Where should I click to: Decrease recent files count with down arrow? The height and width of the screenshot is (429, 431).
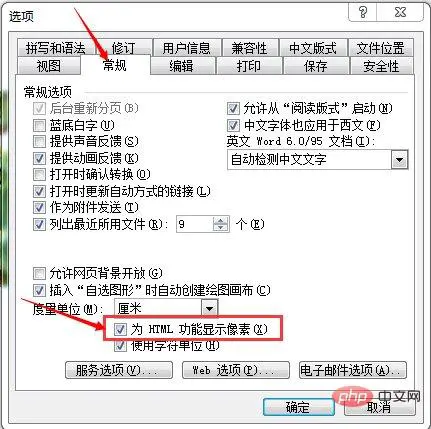220,228
